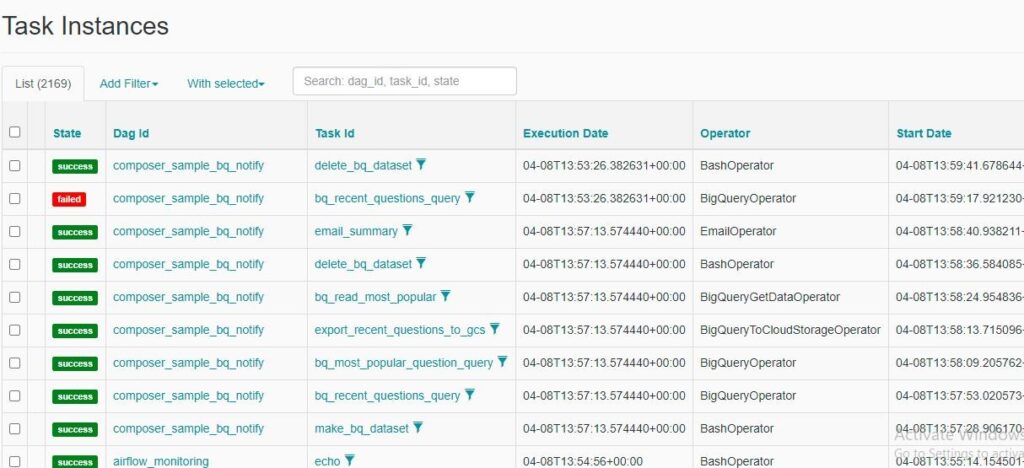Click the red failed status badge
The width and height of the screenshot is (1024, 468).
point(69,199)
